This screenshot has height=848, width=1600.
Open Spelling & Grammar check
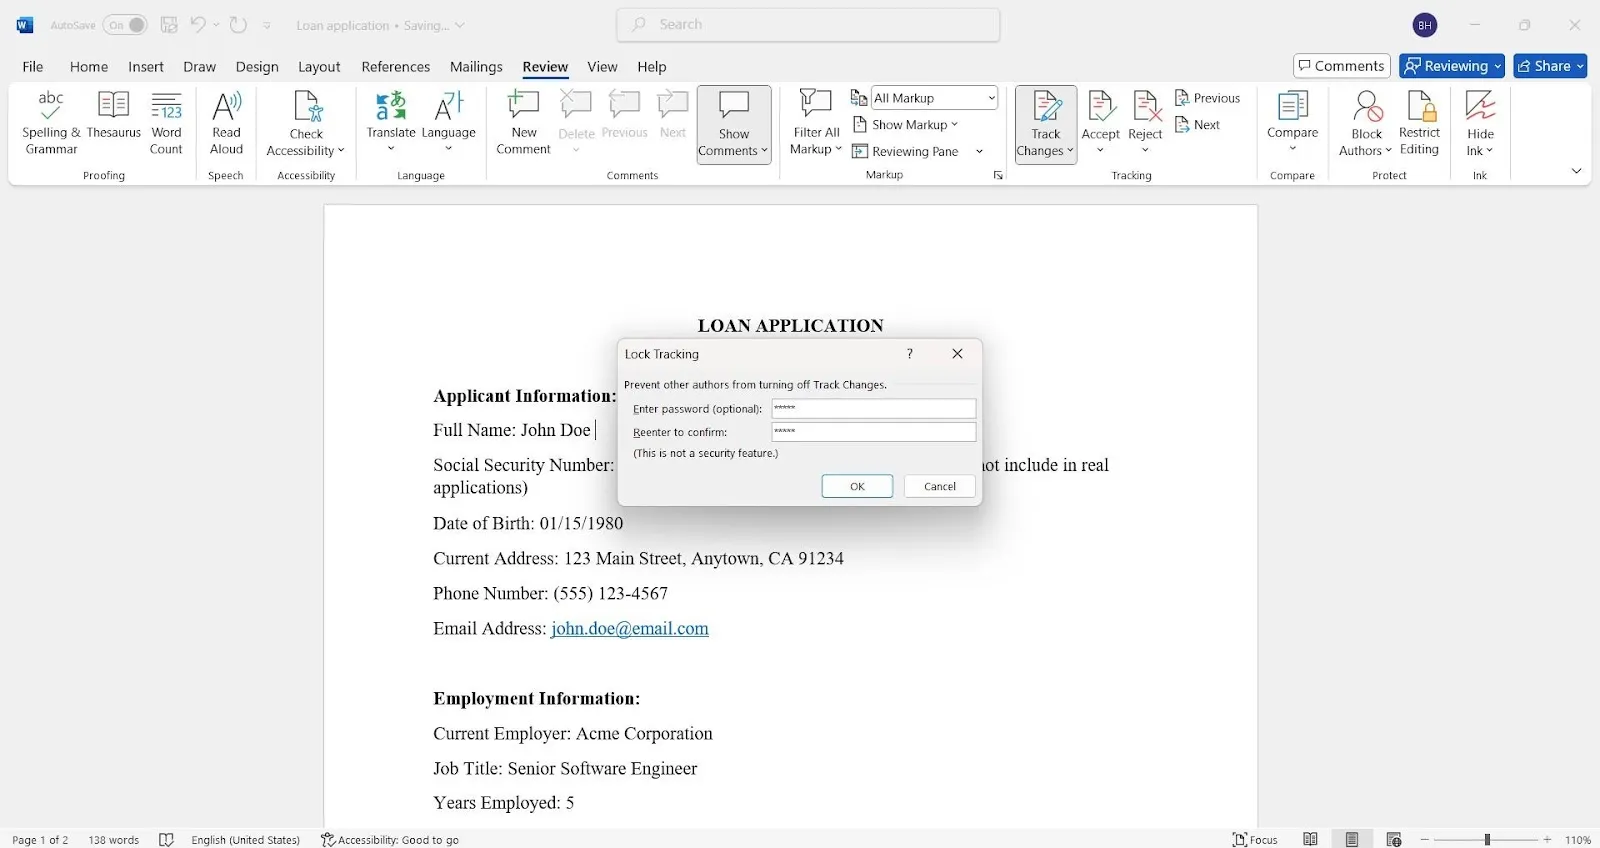point(51,123)
